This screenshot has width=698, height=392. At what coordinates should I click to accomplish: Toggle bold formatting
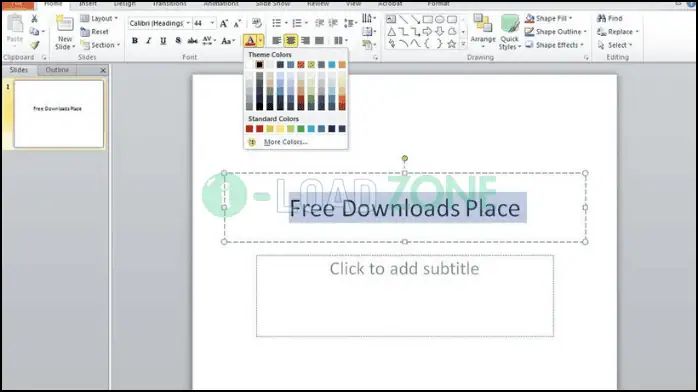pos(135,40)
